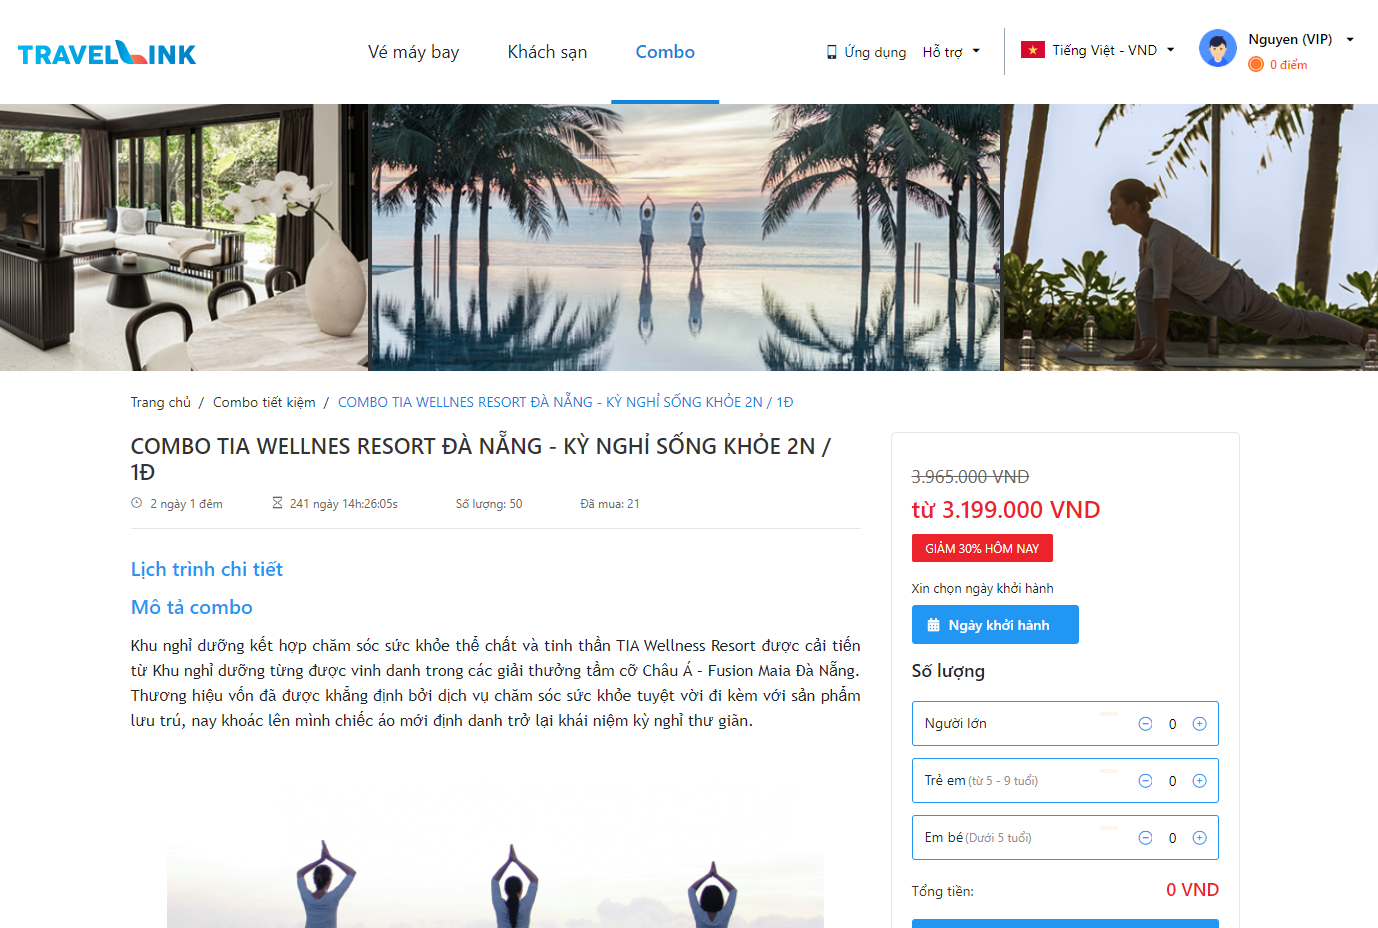The height and width of the screenshot is (928, 1378).
Task: Click the TravelLink logo
Action: coord(107,53)
